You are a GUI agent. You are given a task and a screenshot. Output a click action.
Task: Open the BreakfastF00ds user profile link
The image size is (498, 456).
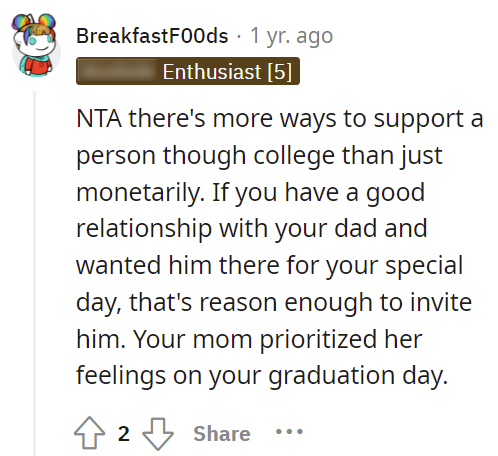tap(152, 36)
